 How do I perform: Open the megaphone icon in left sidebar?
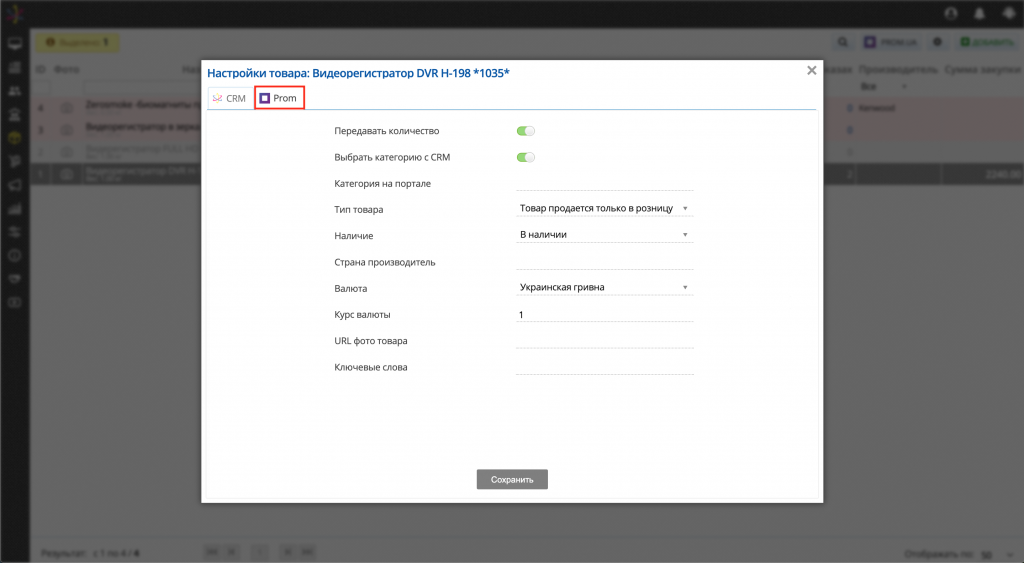click(x=14, y=185)
